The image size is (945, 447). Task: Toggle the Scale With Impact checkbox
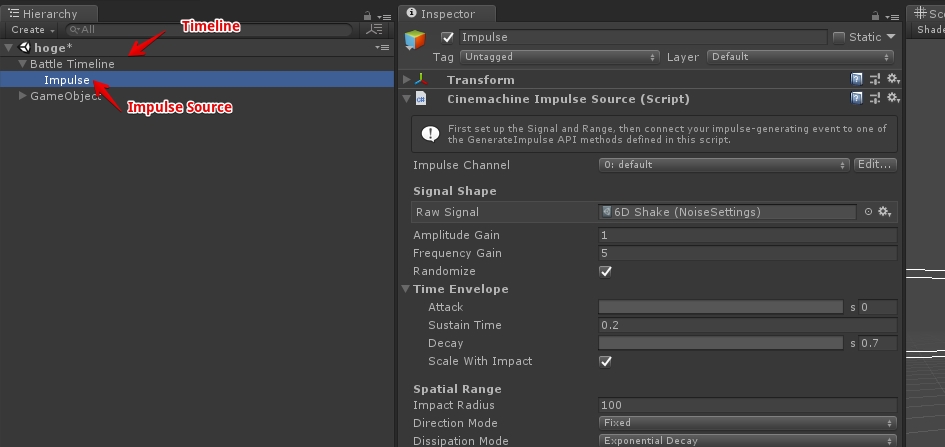pyautogui.click(x=605, y=361)
